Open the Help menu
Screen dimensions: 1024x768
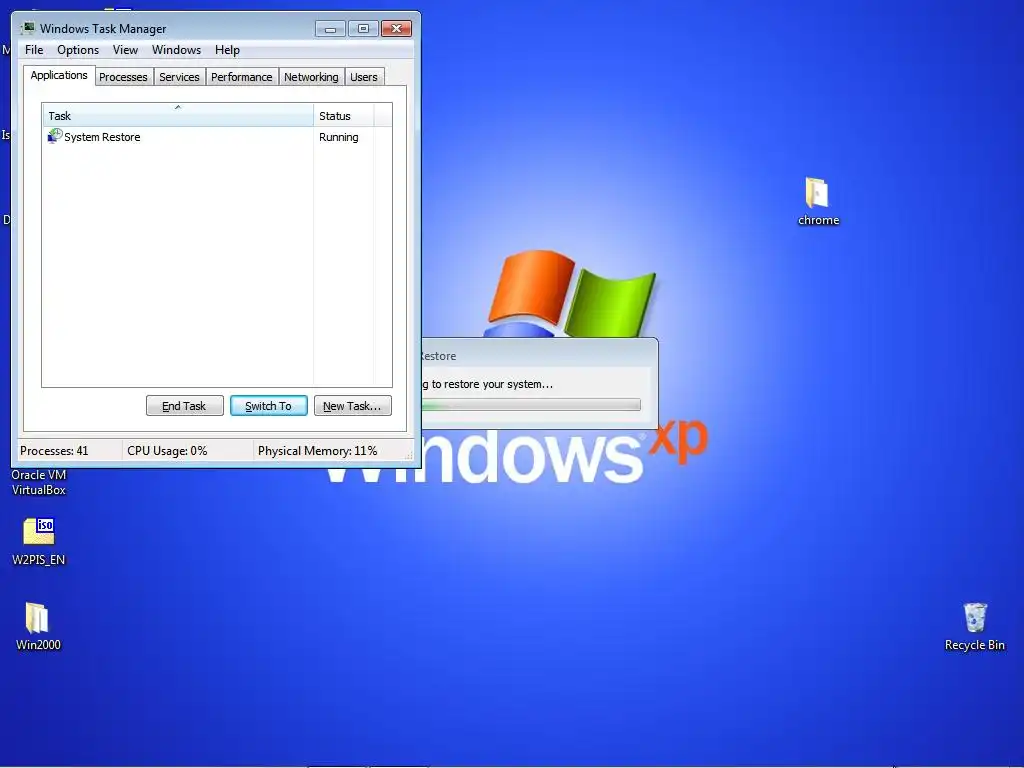coord(227,50)
